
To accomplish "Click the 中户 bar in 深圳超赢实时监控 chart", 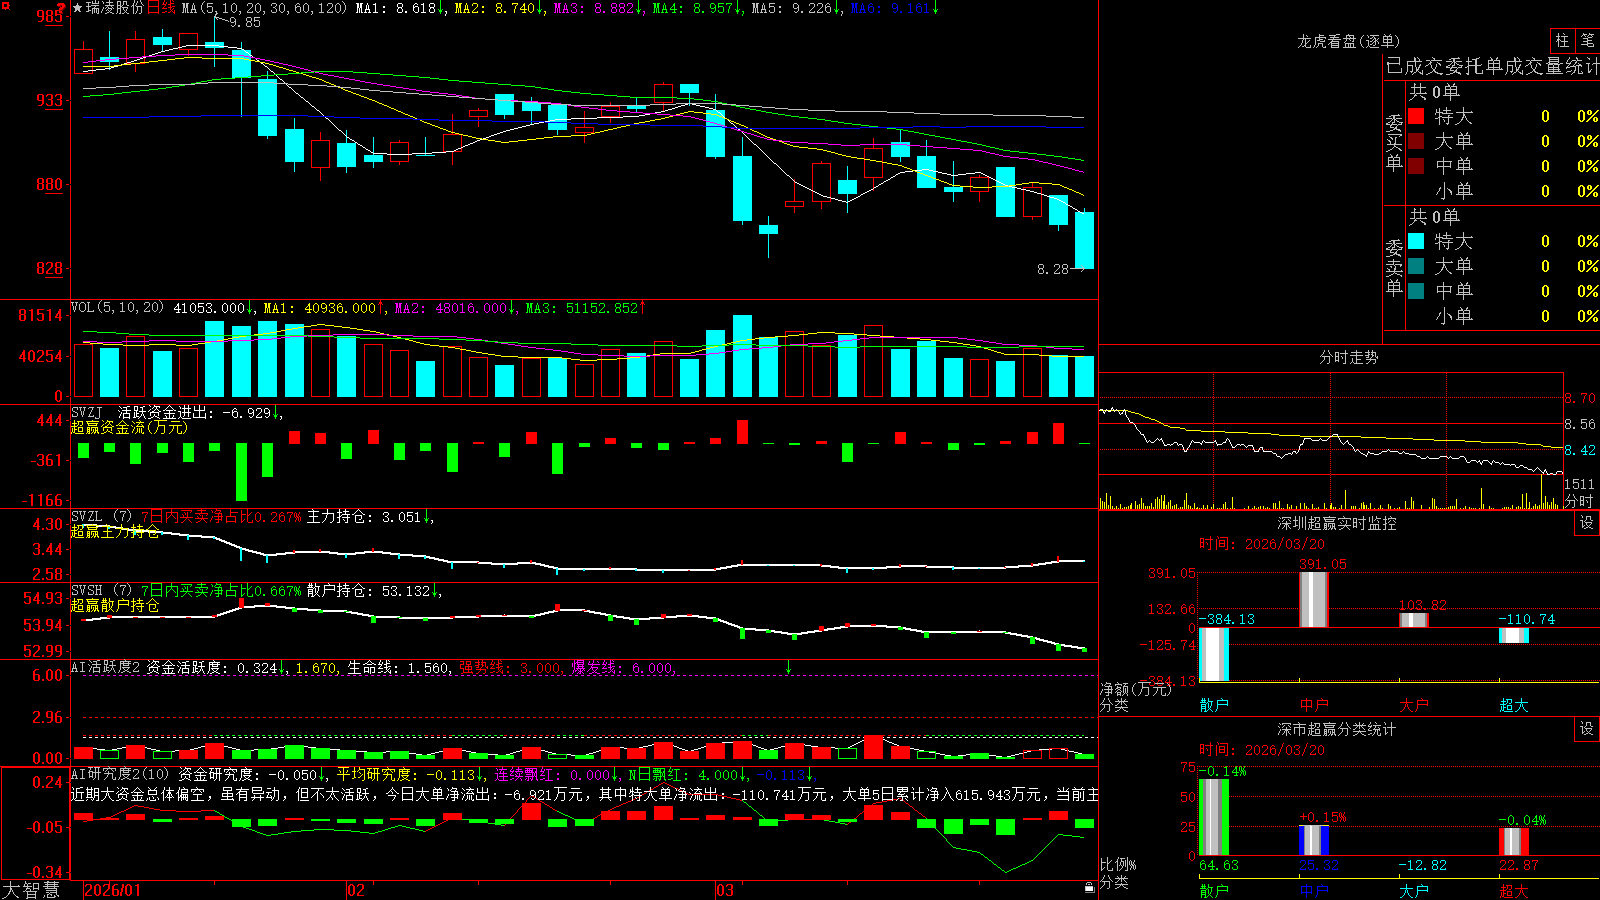I will [x=1313, y=600].
